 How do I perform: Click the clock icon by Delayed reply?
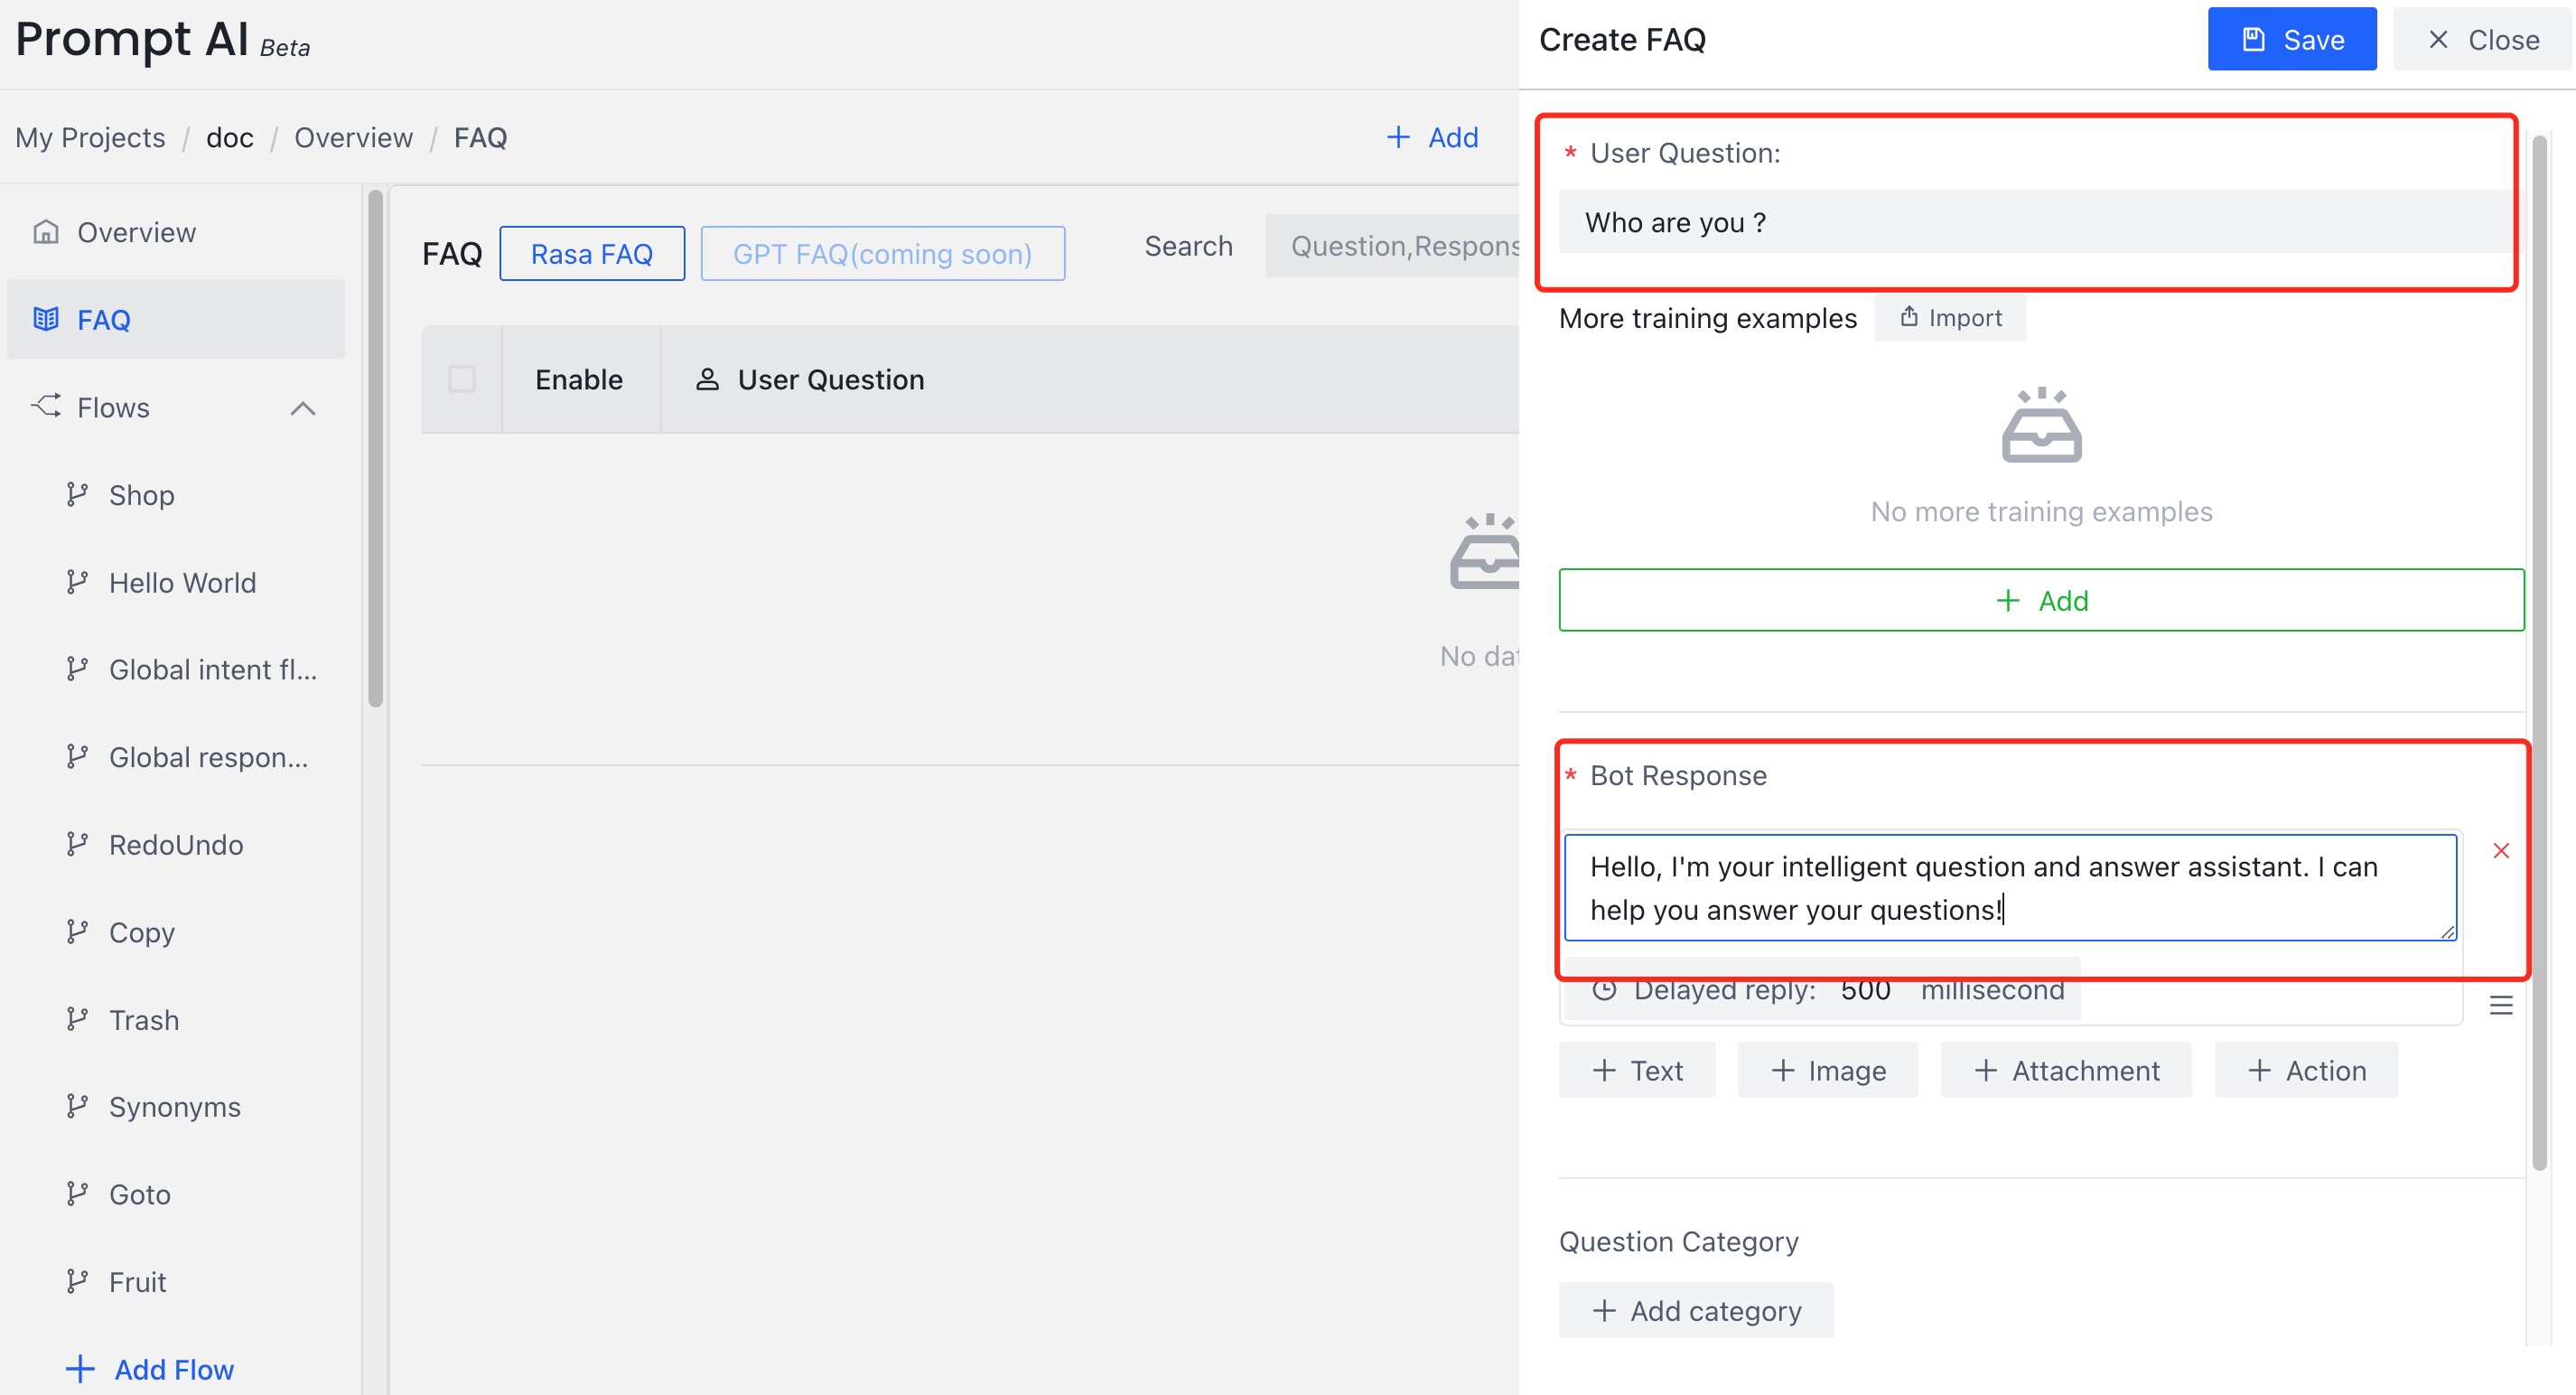(x=1604, y=990)
